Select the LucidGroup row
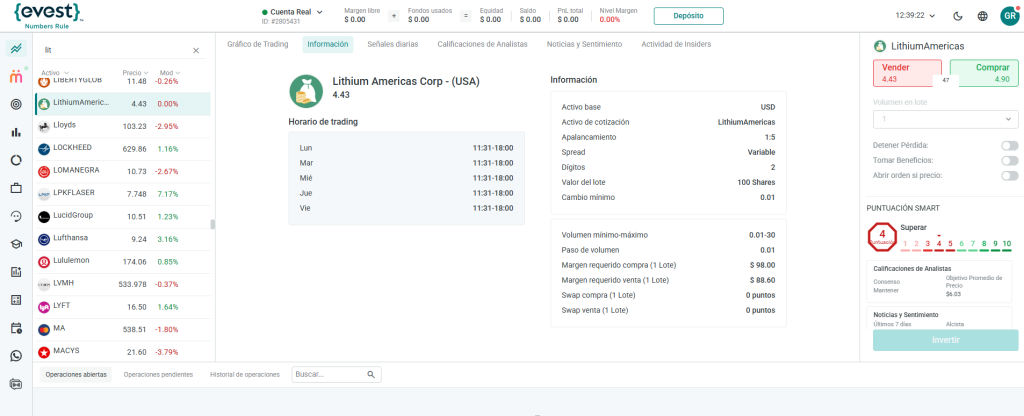This screenshot has height=416, width=1024. pos(123,216)
